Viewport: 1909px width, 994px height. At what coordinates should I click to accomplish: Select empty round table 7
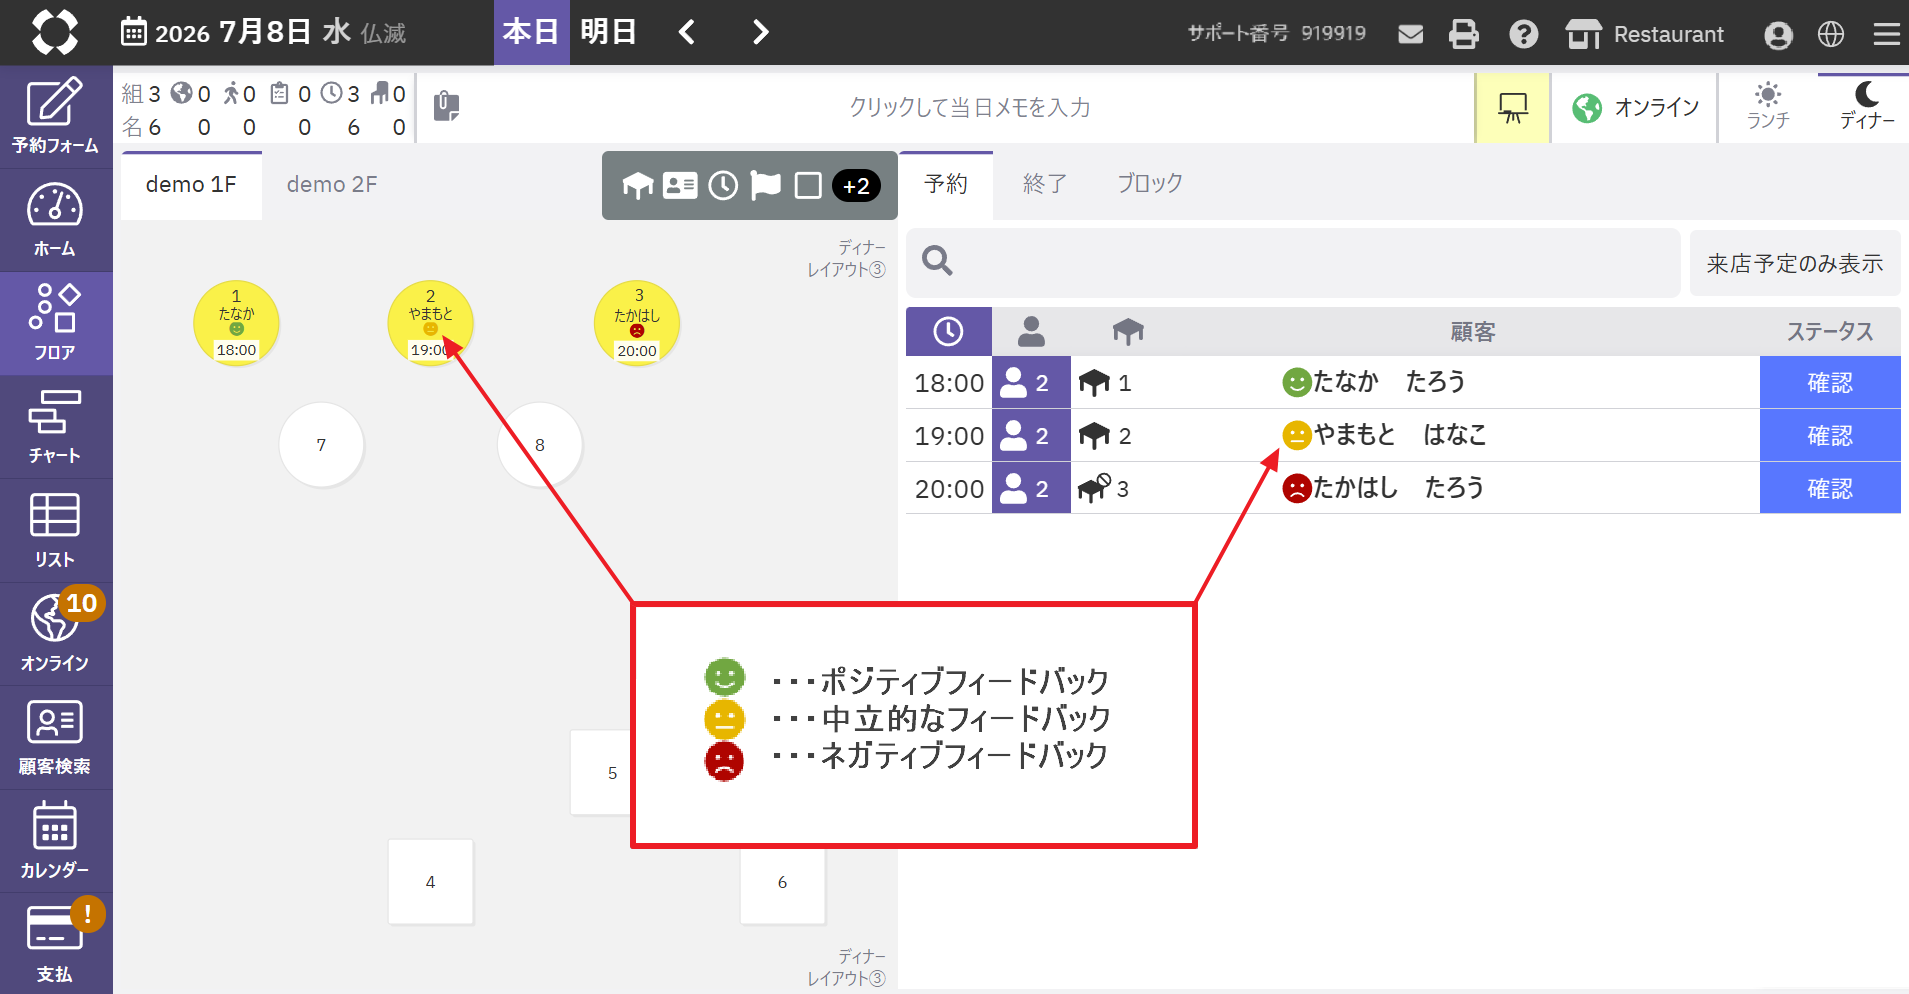pos(321,445)
